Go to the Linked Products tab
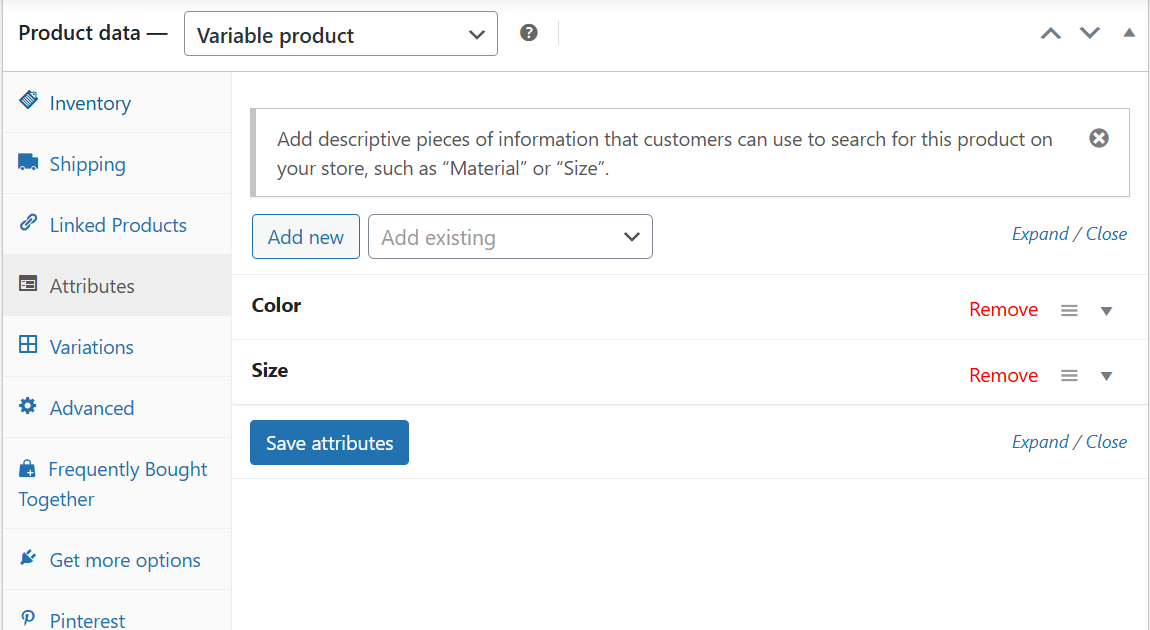Screen dimensions: 1150x630 click(117, 225)
